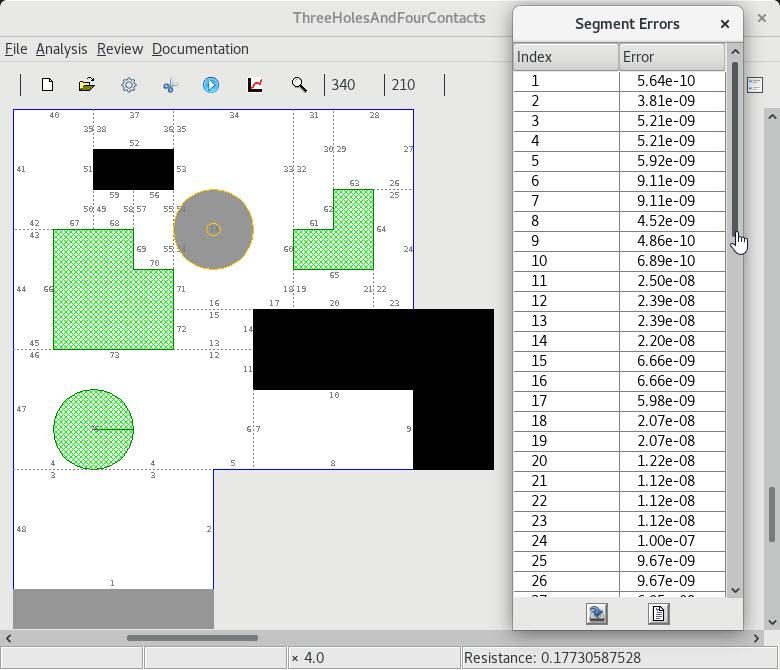780x670 pixels.
Task: Open the Analysis menu
Action: coord(61,49)
